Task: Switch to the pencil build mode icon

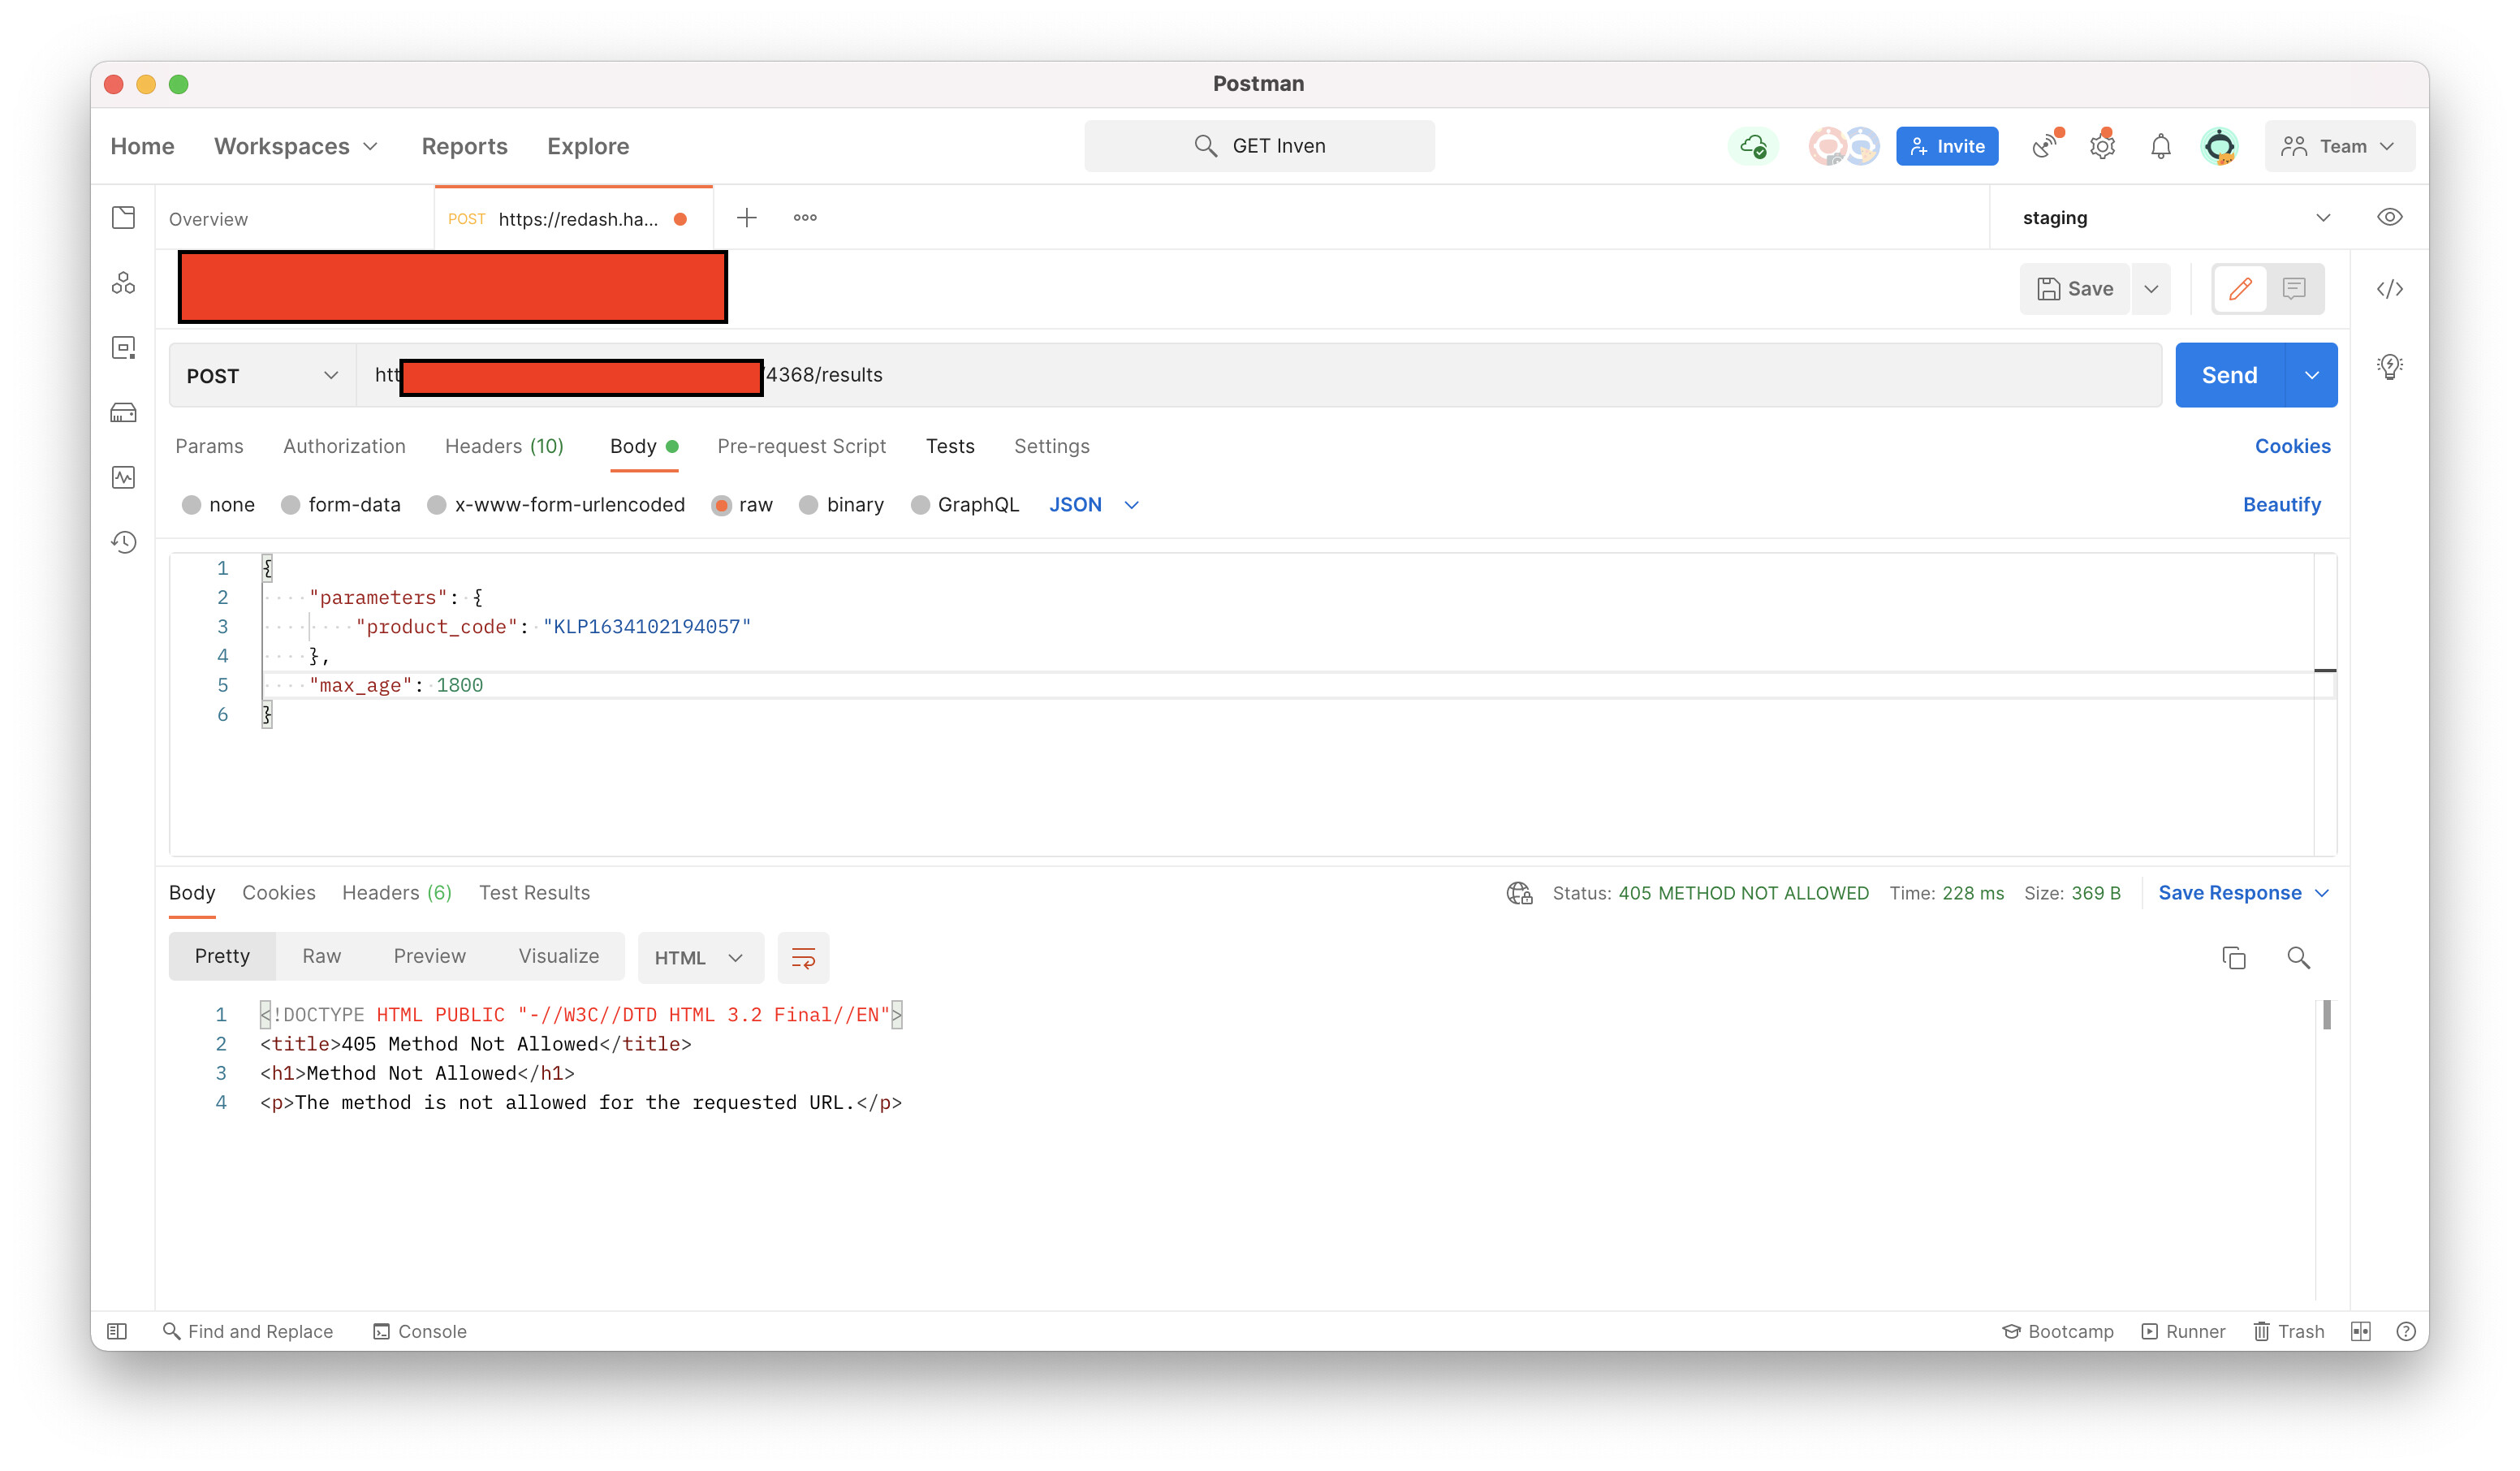Action: [2240, 289]
